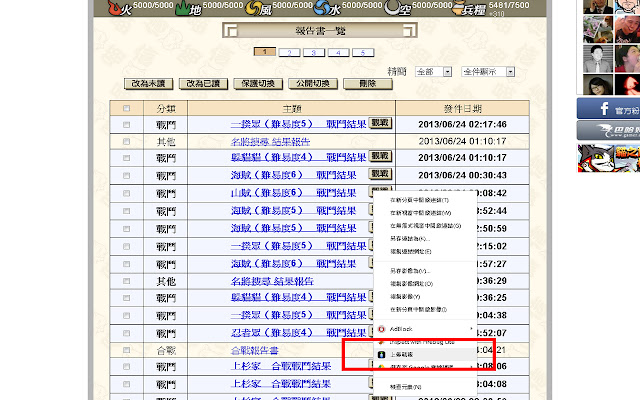Check the 合戰報告書 row checkbox
This screenshot has height=400, width=640.
(x=127, y=350)
